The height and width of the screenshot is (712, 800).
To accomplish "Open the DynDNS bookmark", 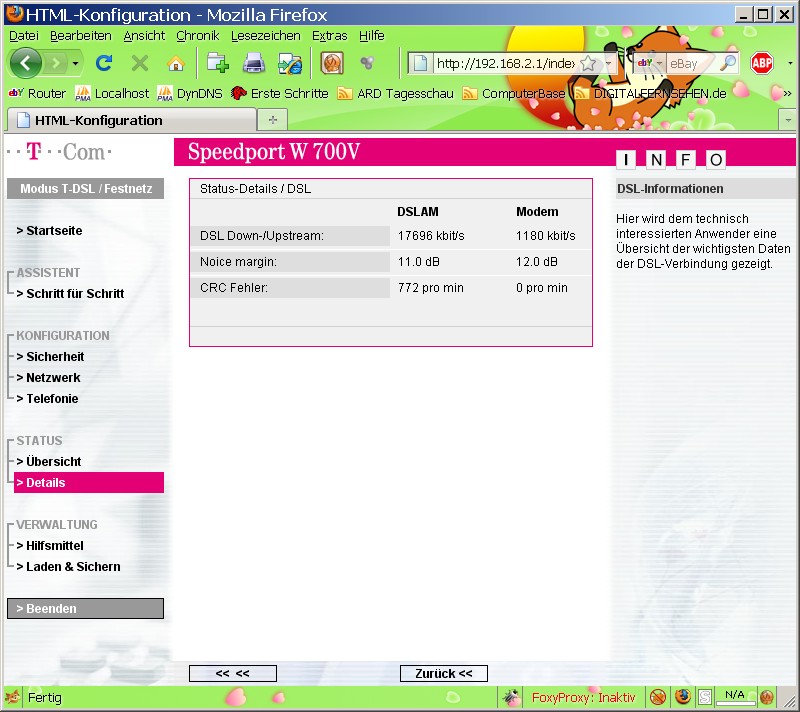I will tap(190, 93).
